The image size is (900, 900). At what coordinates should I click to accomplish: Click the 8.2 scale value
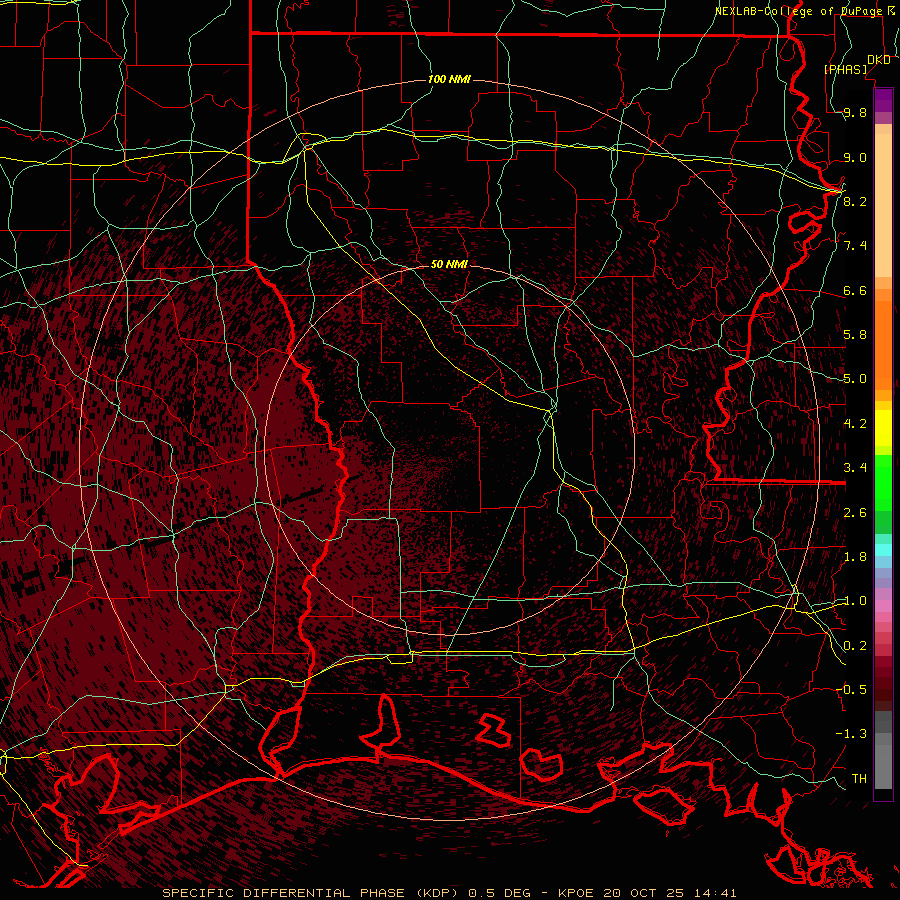pyautogui.click(x=855, y=201)
